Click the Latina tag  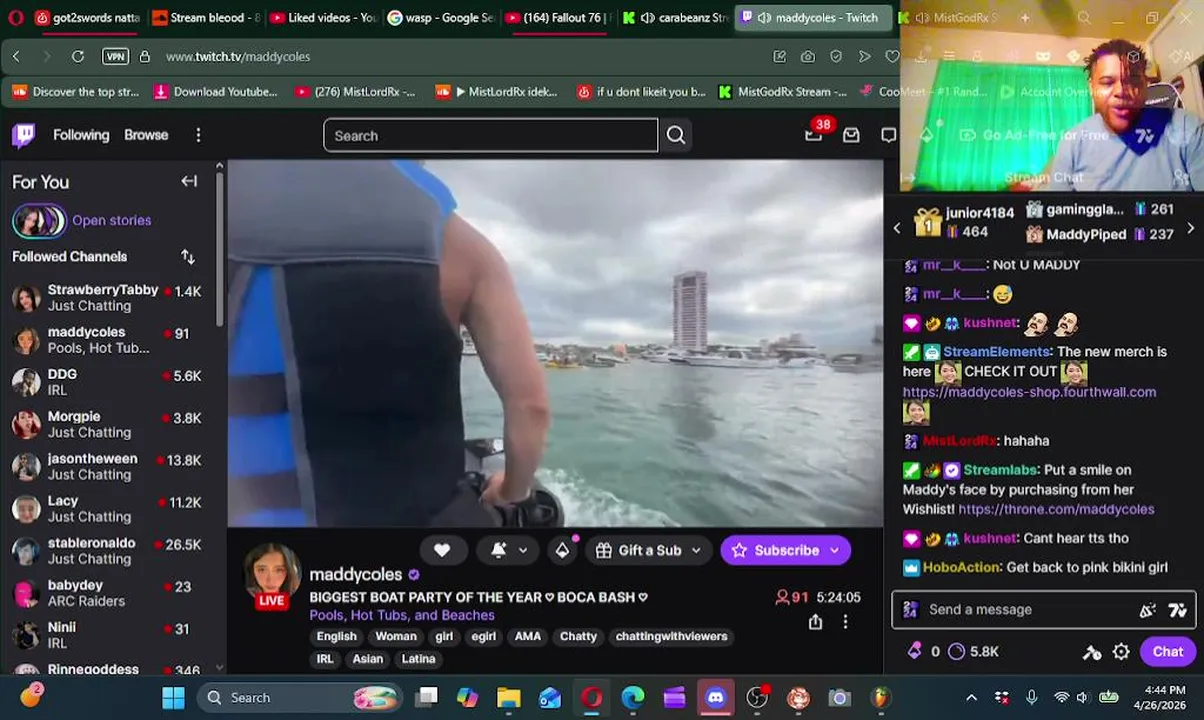pyautogui.click(x=418, y=659)
